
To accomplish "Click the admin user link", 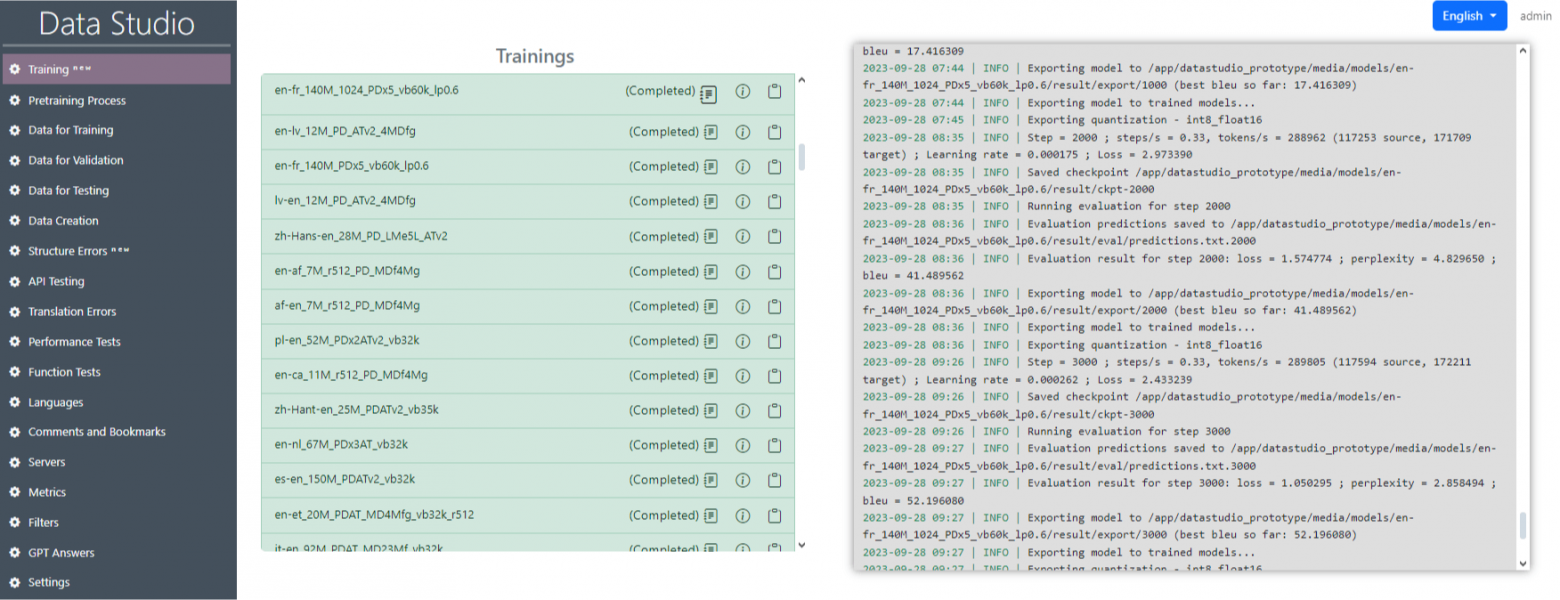I will 1534,16.
